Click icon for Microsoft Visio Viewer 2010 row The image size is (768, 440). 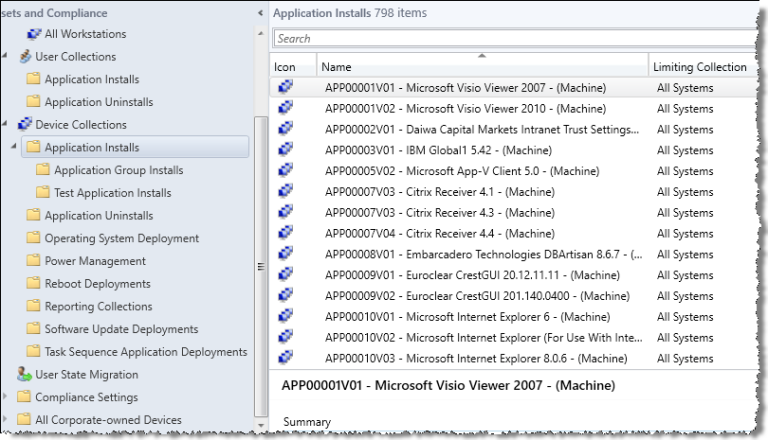click(x=285, y=109)
